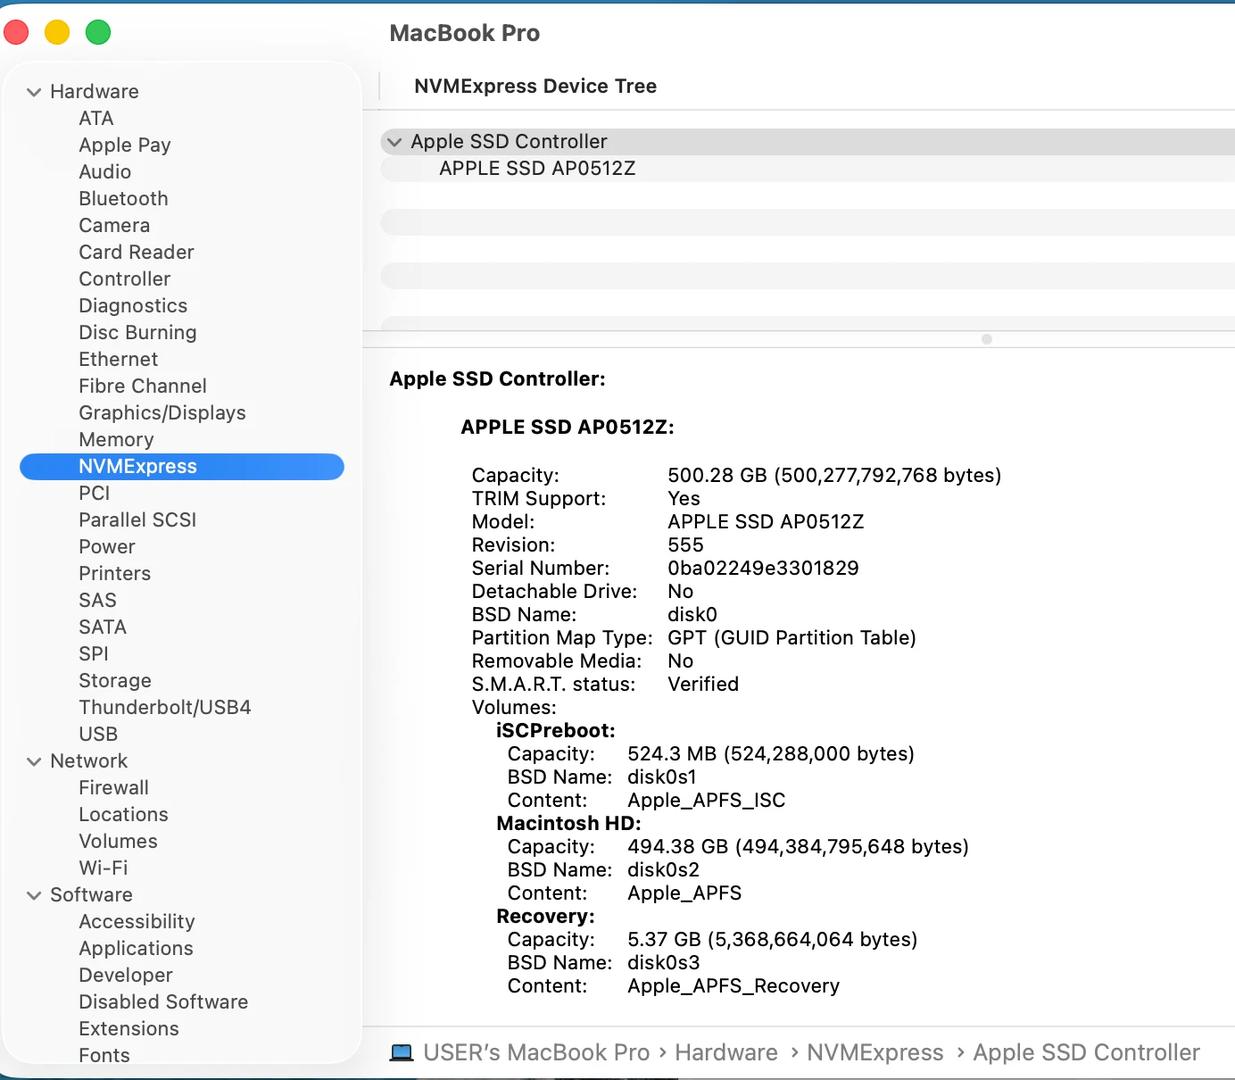This screenshot has width=1235, height=1080.
Task: Click the green zoom window button
Action: point(98,32)
